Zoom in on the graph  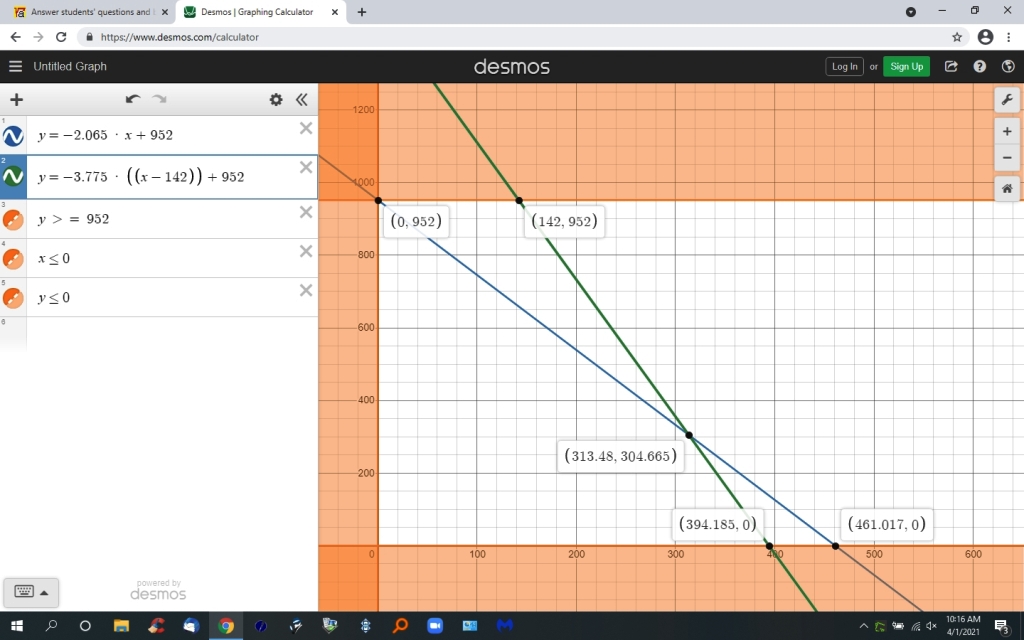pyautogui.click(x=1007, y=131)
